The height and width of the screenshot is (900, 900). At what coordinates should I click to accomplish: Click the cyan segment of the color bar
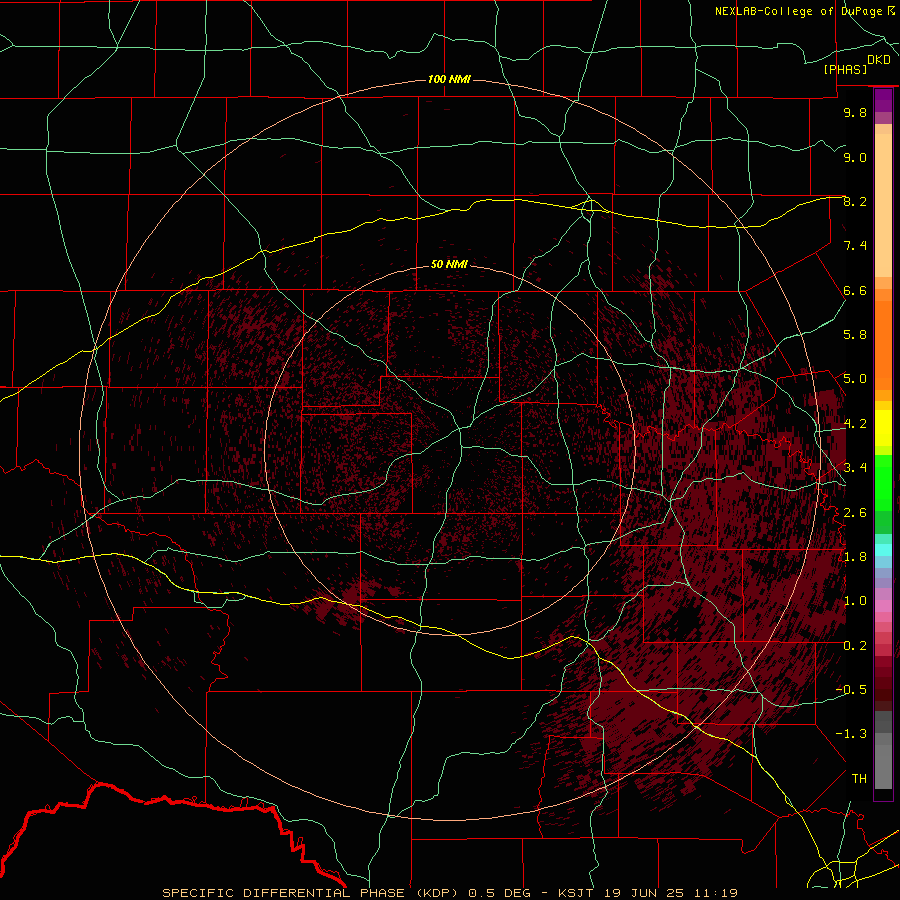[x=883, y=550]
